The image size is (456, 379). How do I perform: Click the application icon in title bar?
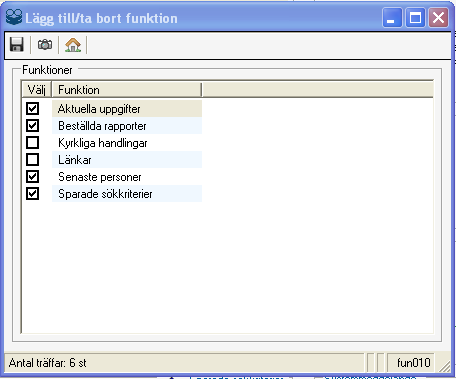(x=14, y=17)
